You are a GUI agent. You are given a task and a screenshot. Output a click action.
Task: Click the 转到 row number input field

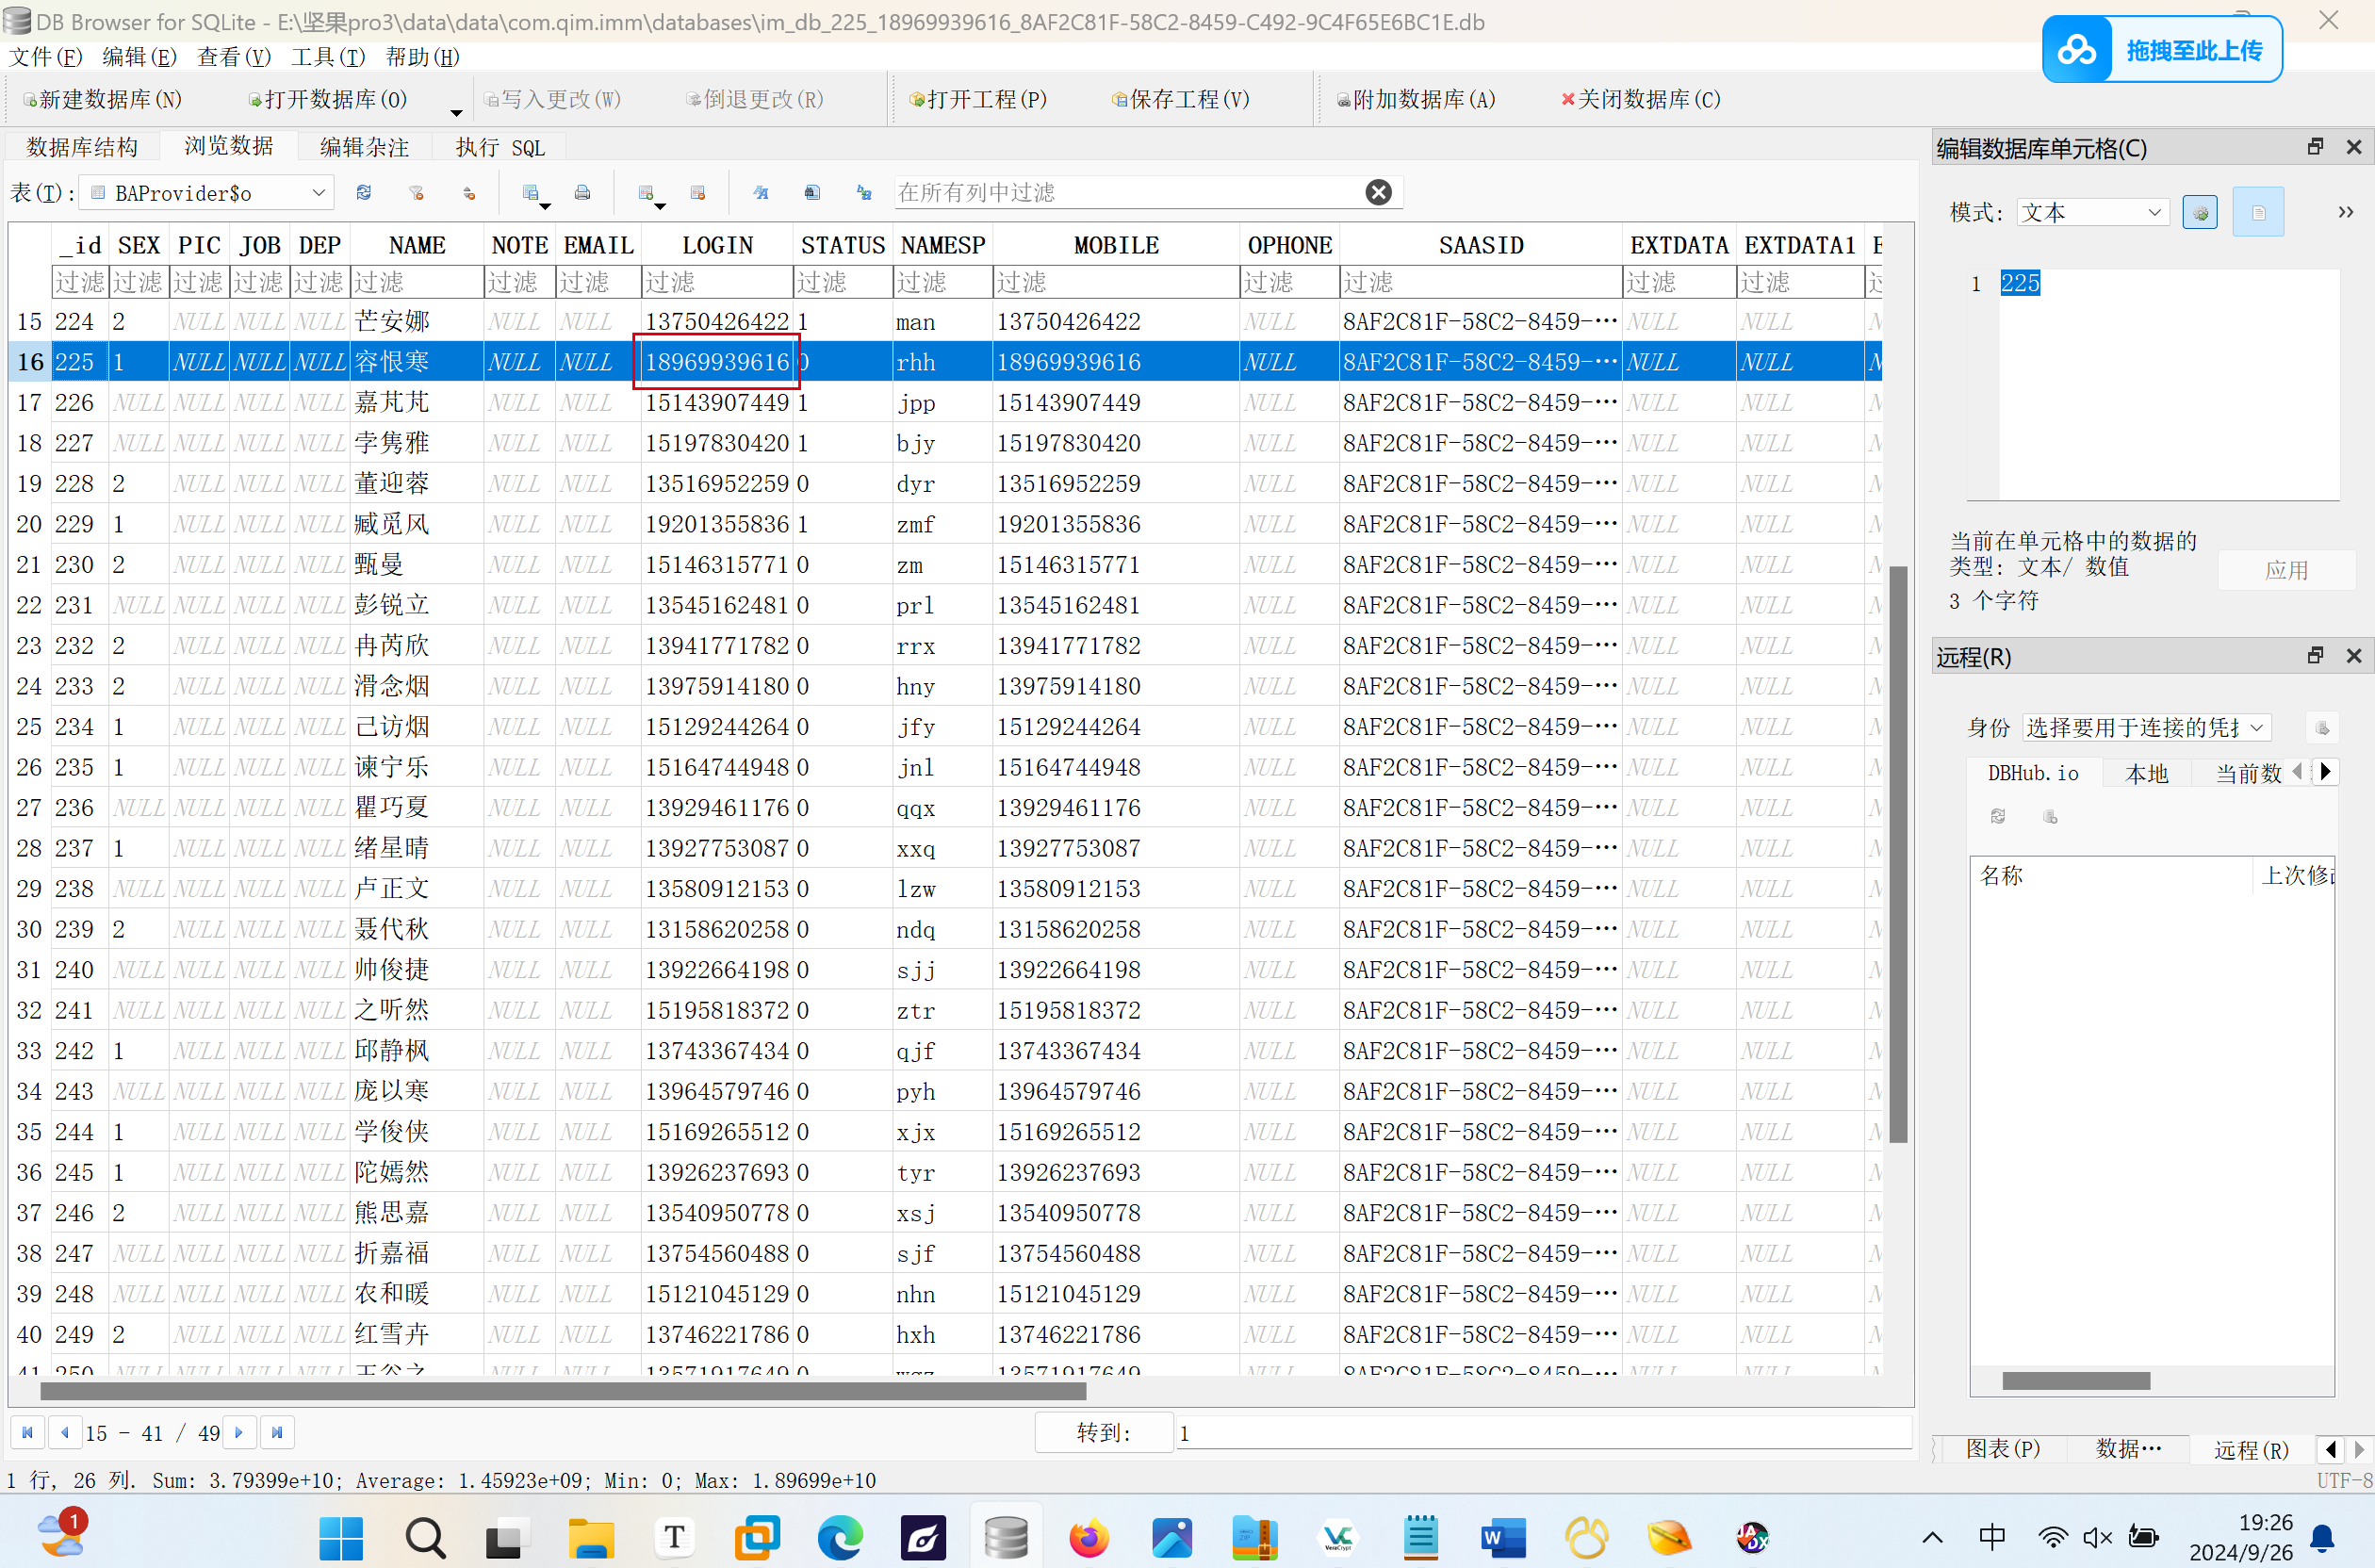[1543, 1432]
